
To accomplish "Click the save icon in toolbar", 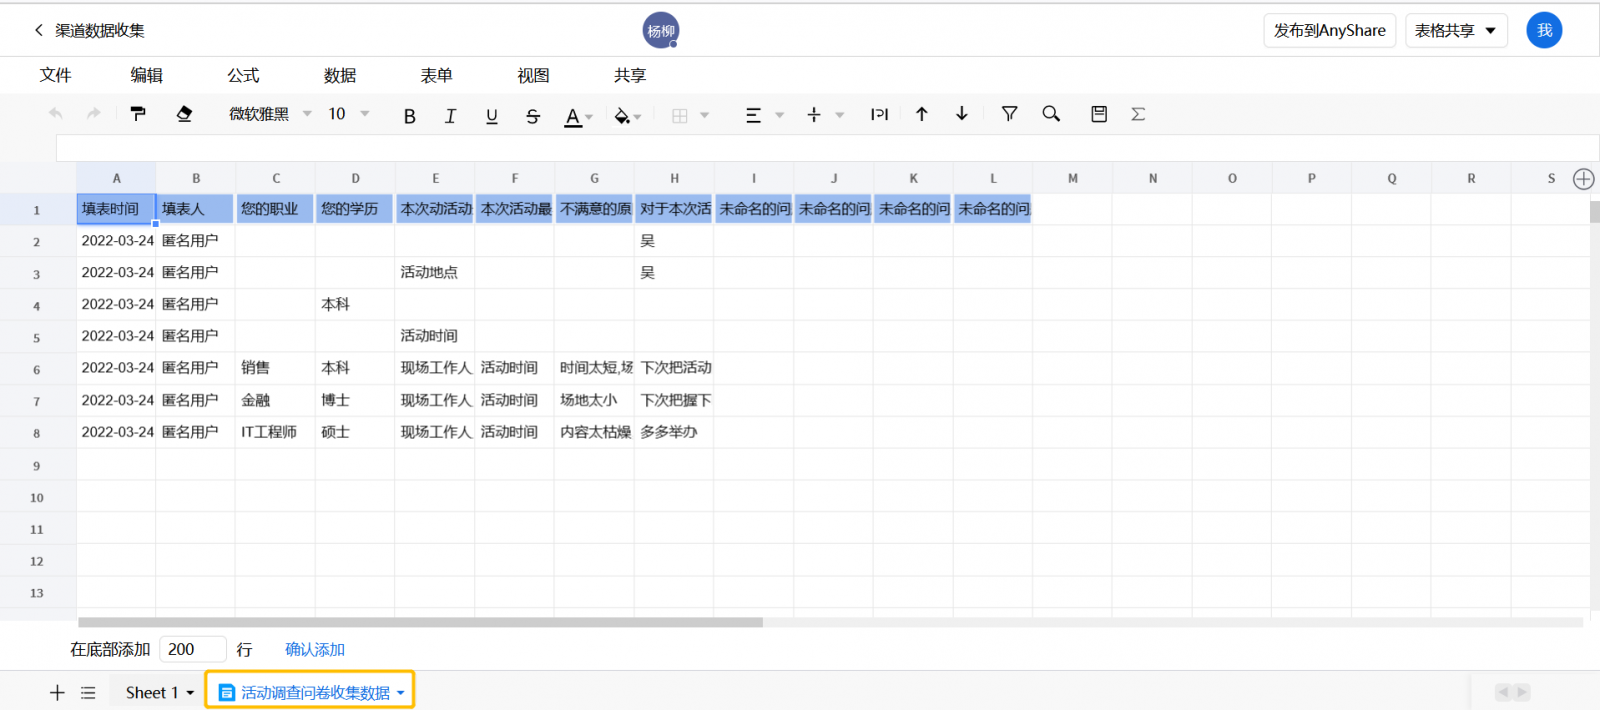I will (1099, 114).
